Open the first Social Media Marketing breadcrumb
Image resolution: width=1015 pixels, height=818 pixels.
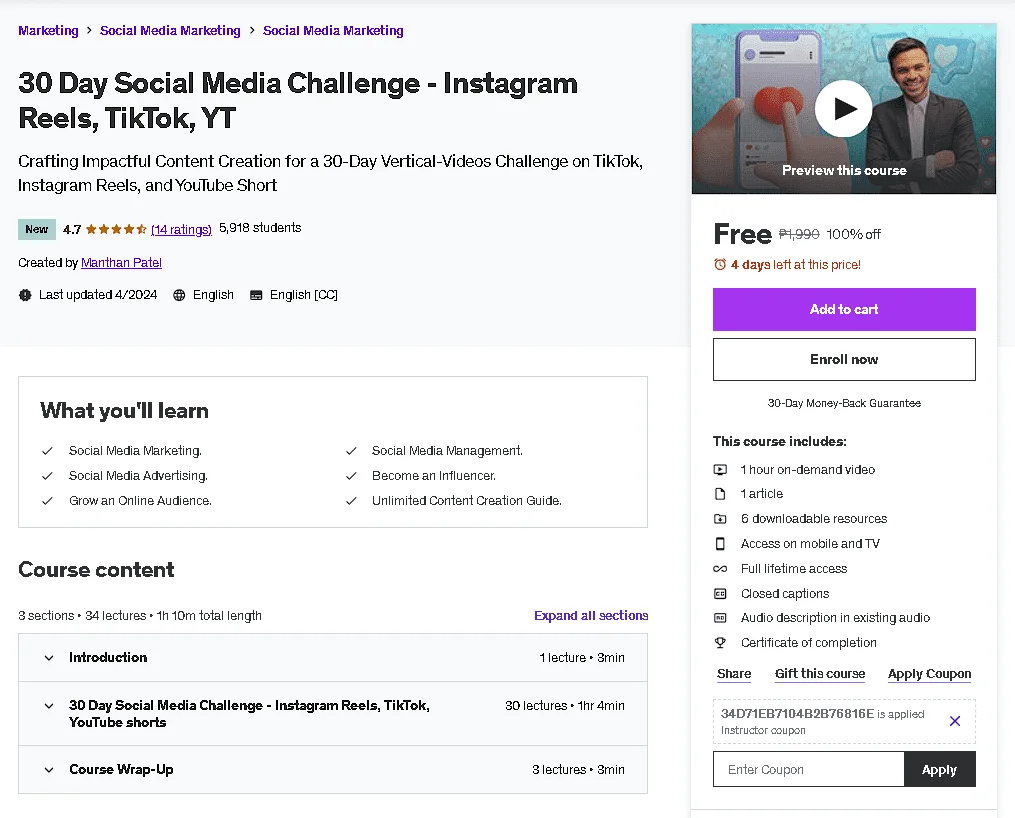[170, 30]
